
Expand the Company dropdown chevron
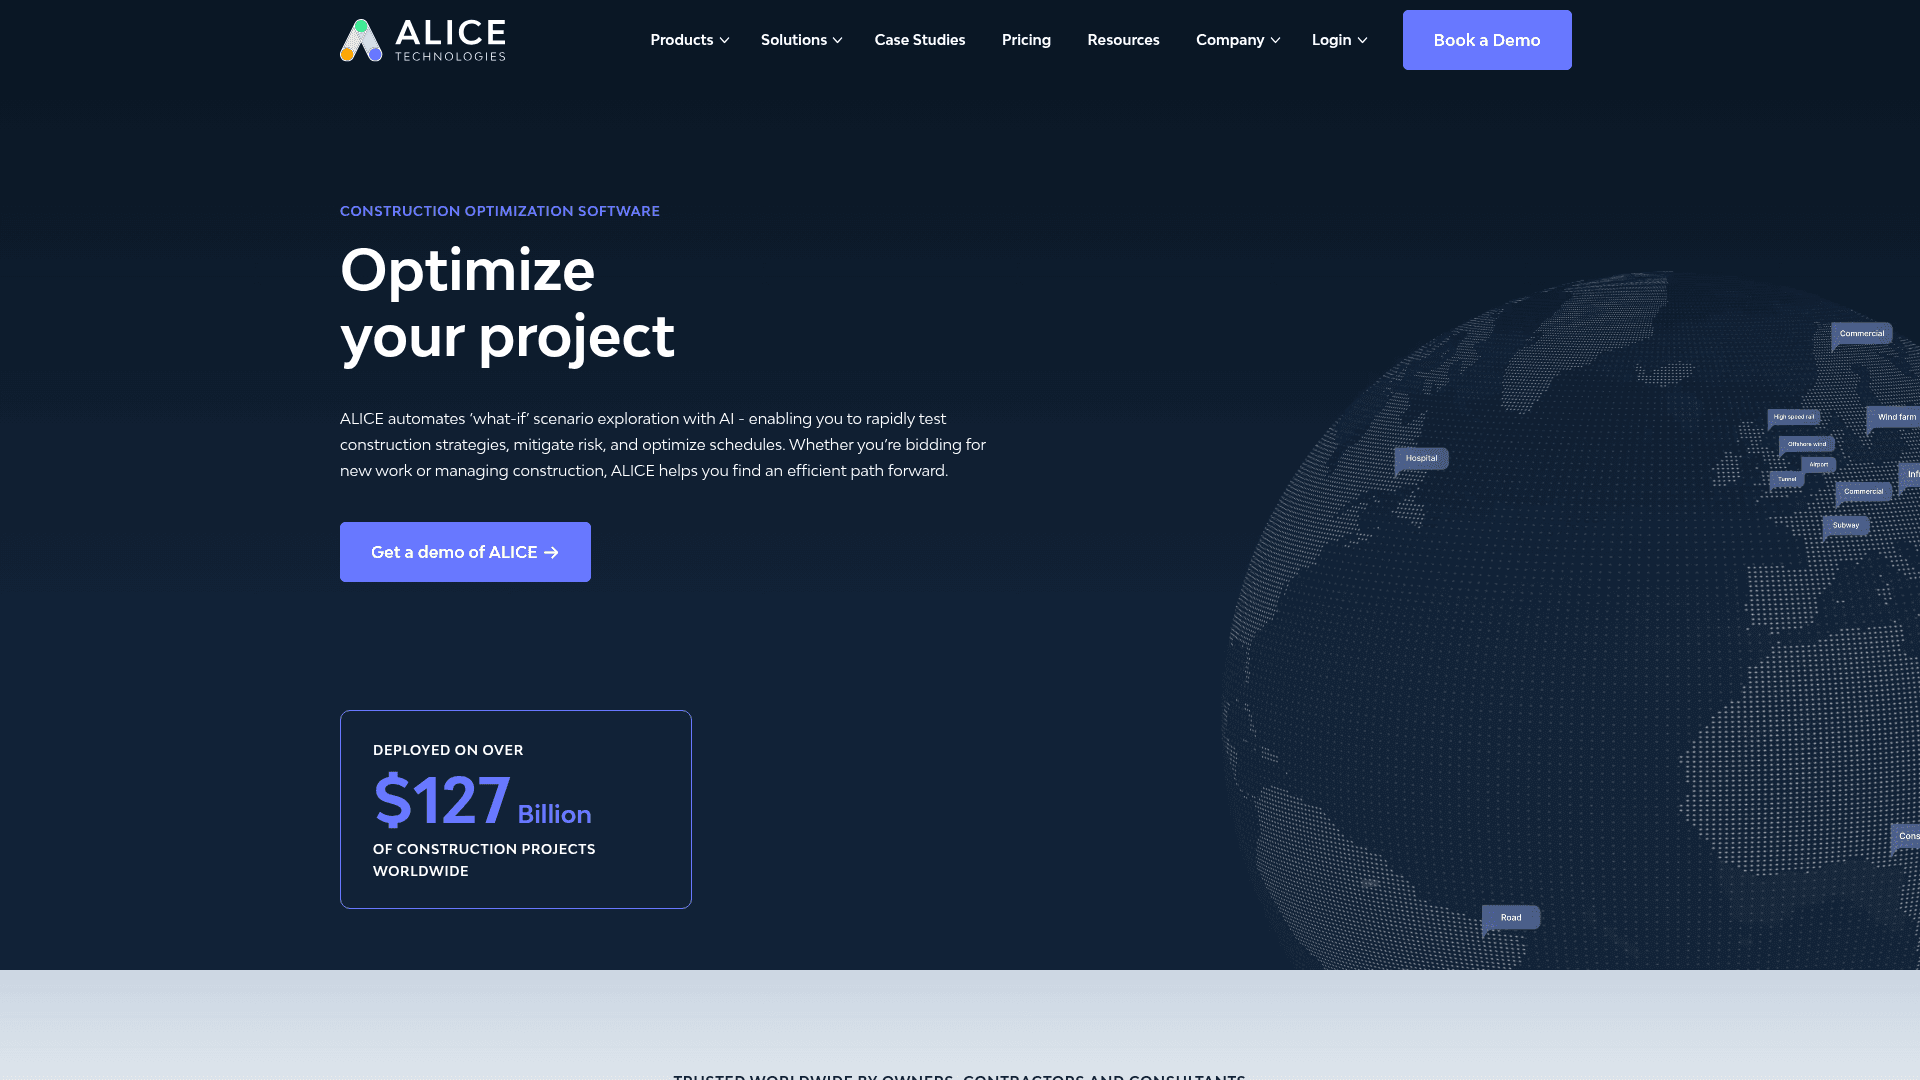(x=1275, y=40)
